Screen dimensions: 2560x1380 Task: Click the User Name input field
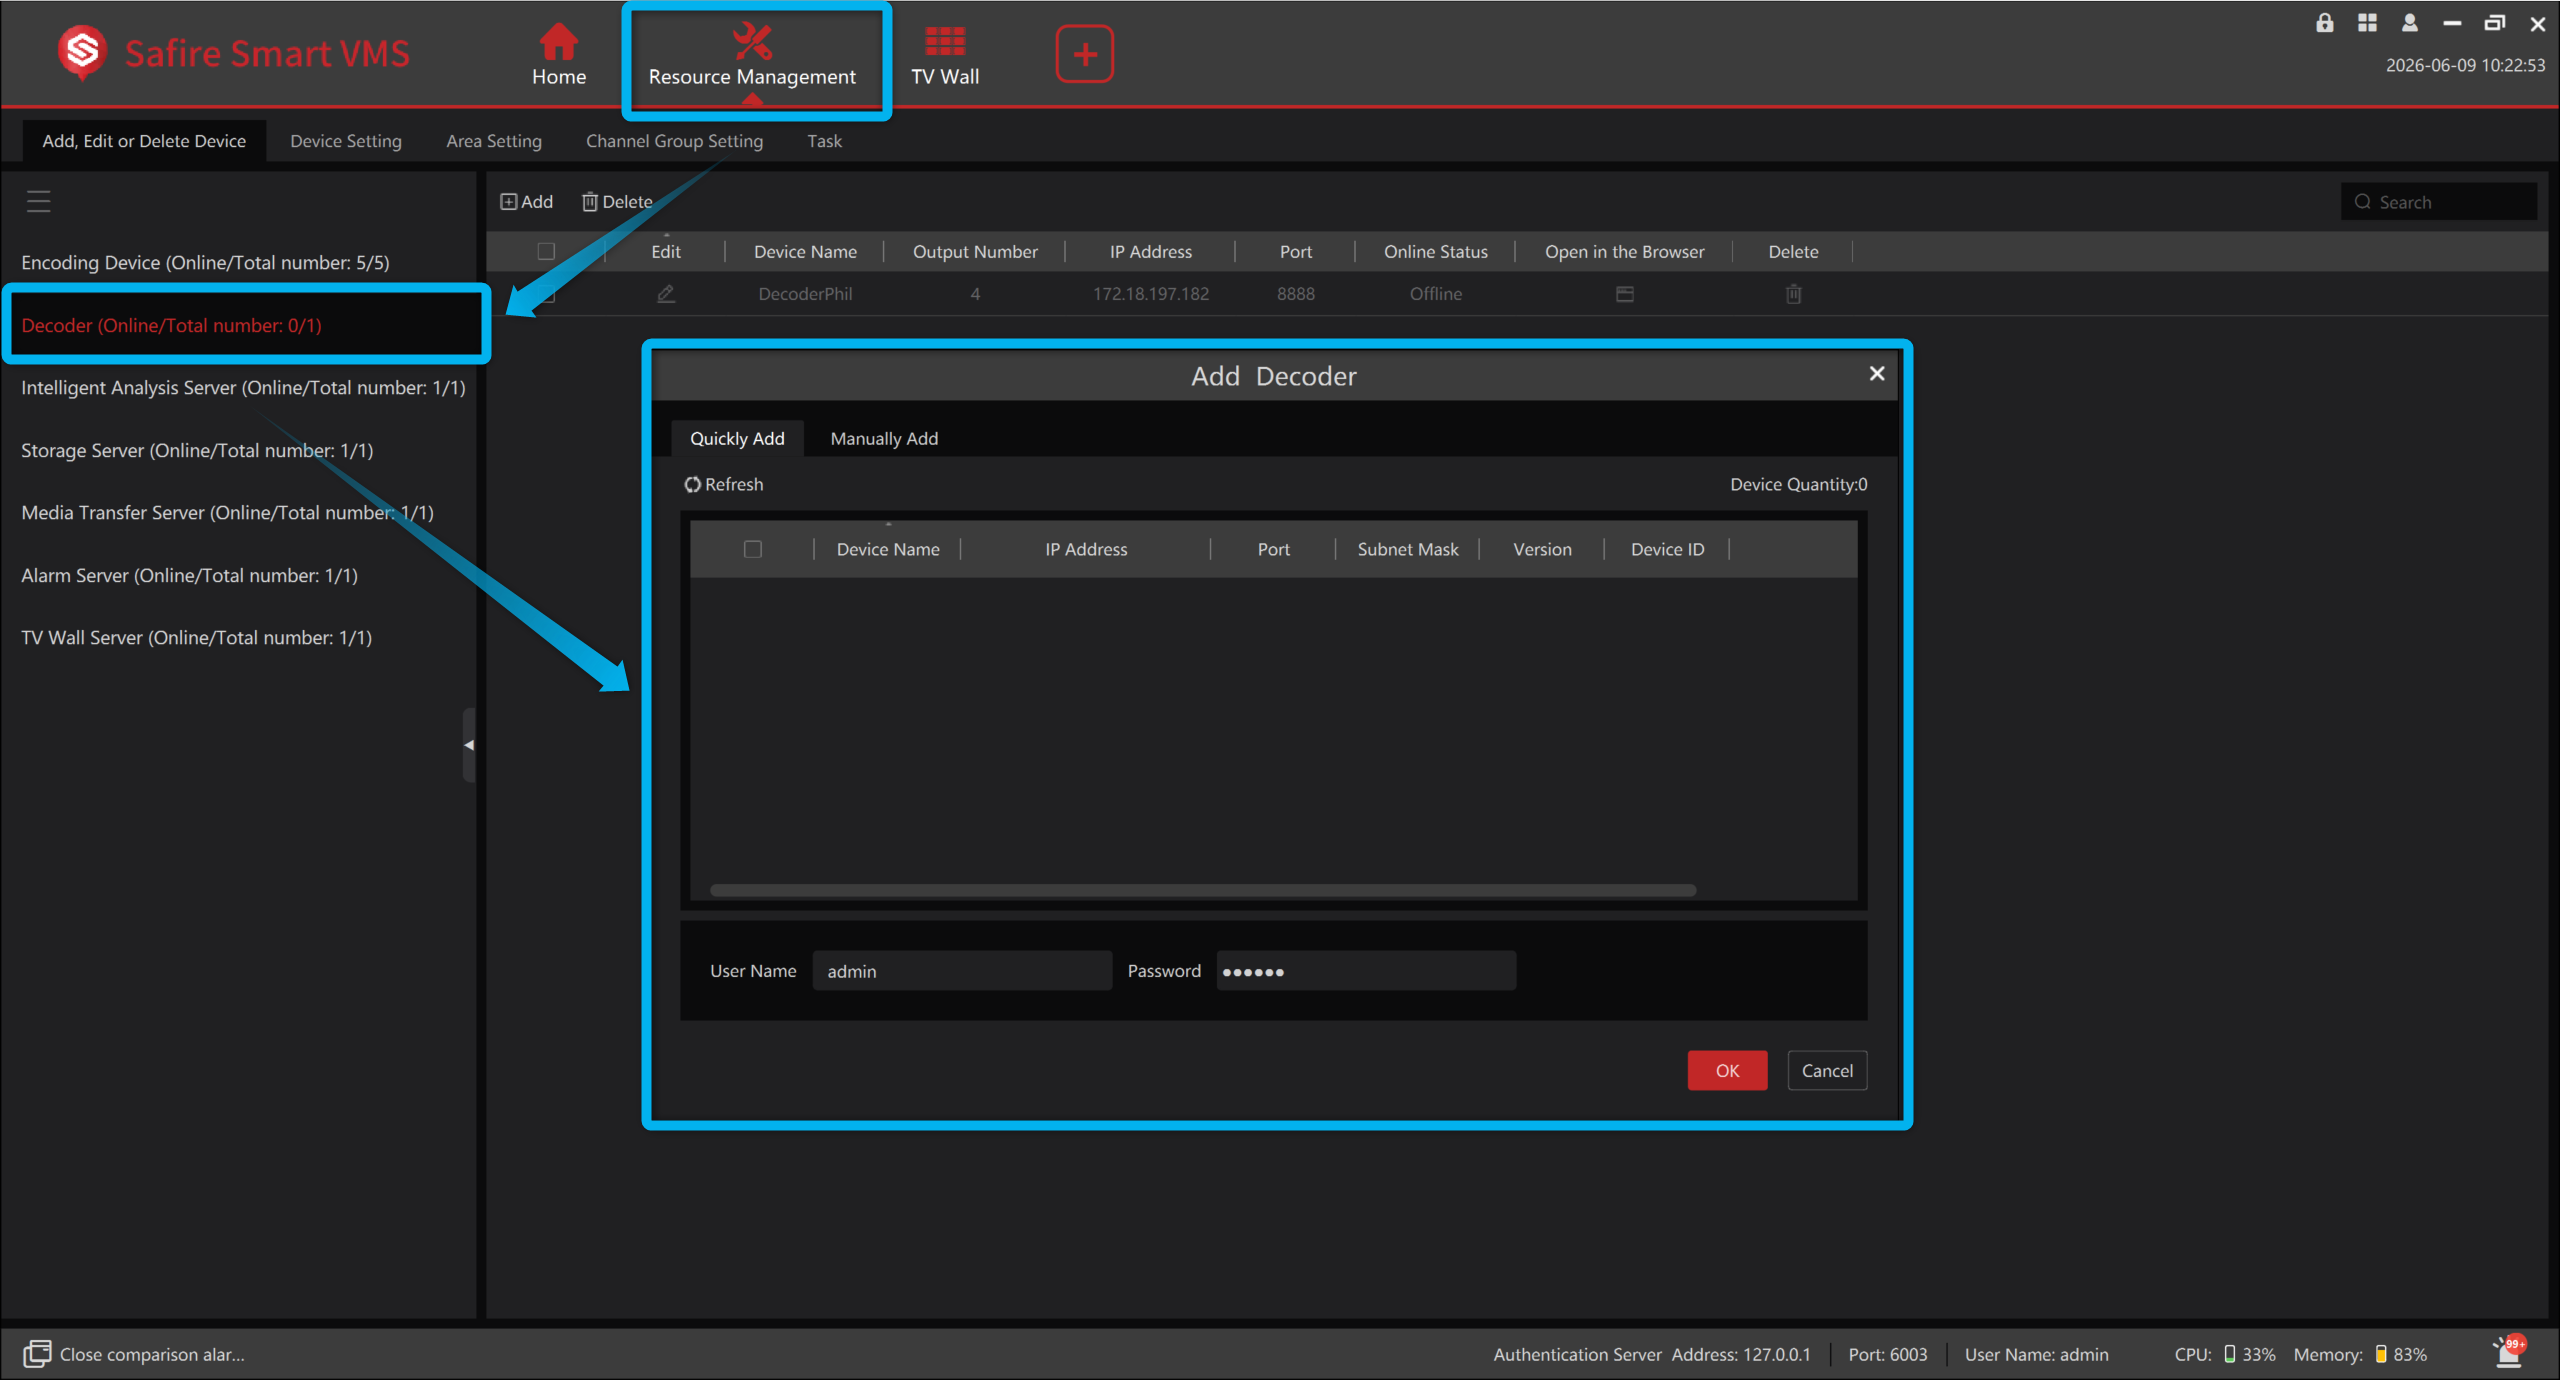(962, 971)
